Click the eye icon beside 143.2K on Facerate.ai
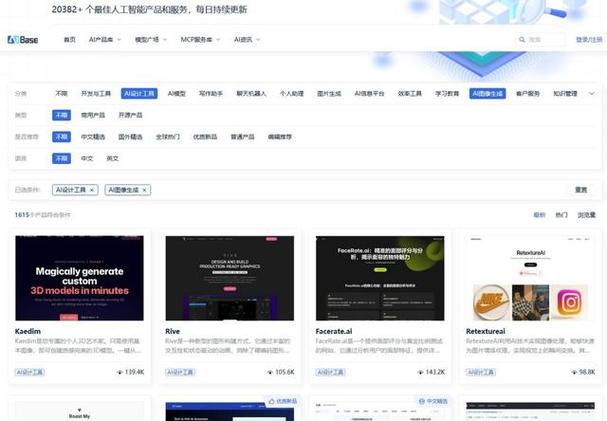The width and height of the screenshot is (607, 421). pyautogui.click(x=420, y=372)
